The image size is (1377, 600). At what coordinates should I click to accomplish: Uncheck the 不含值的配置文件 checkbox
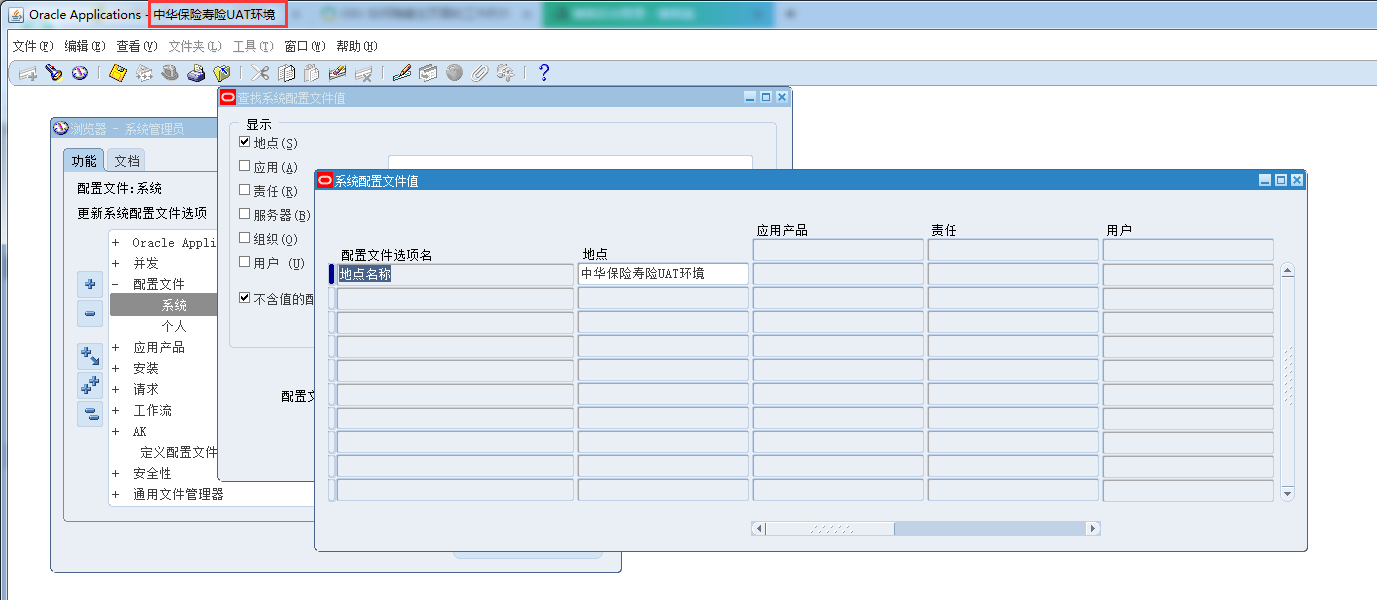245,297
